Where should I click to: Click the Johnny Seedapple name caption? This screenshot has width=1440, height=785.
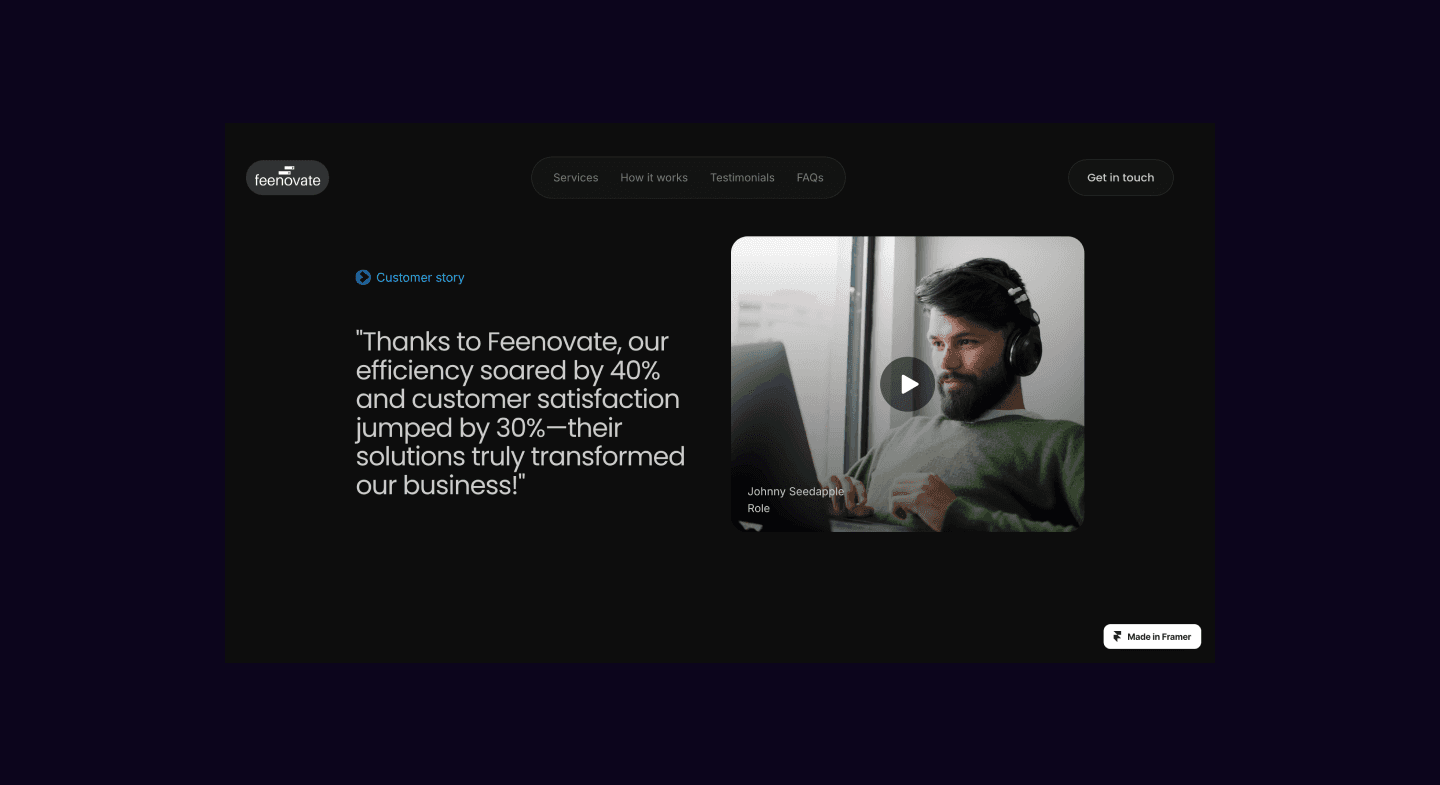(x=796, y=491)
